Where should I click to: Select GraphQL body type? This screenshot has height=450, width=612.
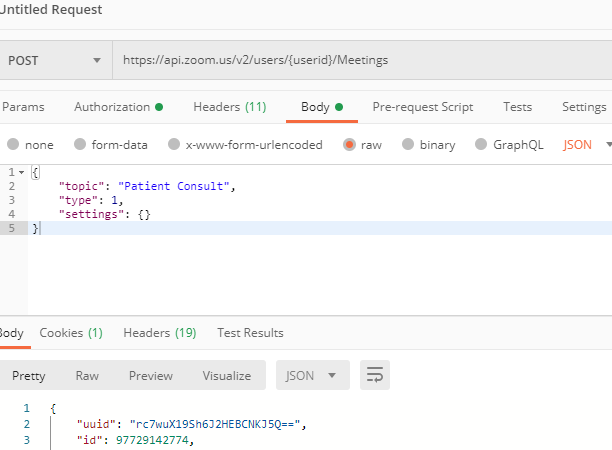pos(482,145)
